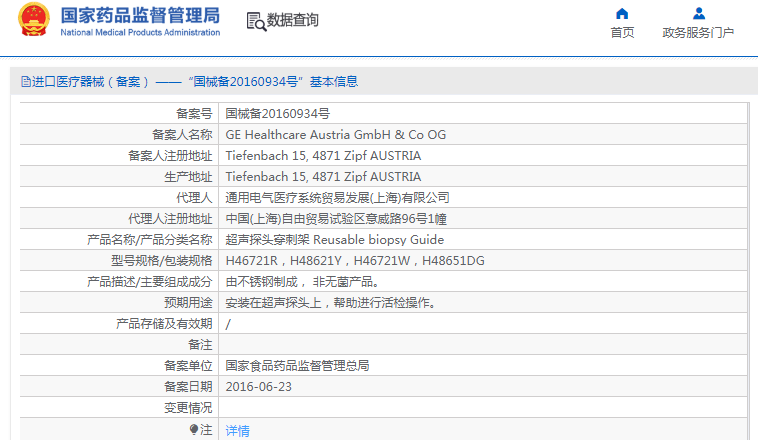The width and height of the screenshot is (758, 440).
Task: Go to 首页 text link
Action: [622, 32]
